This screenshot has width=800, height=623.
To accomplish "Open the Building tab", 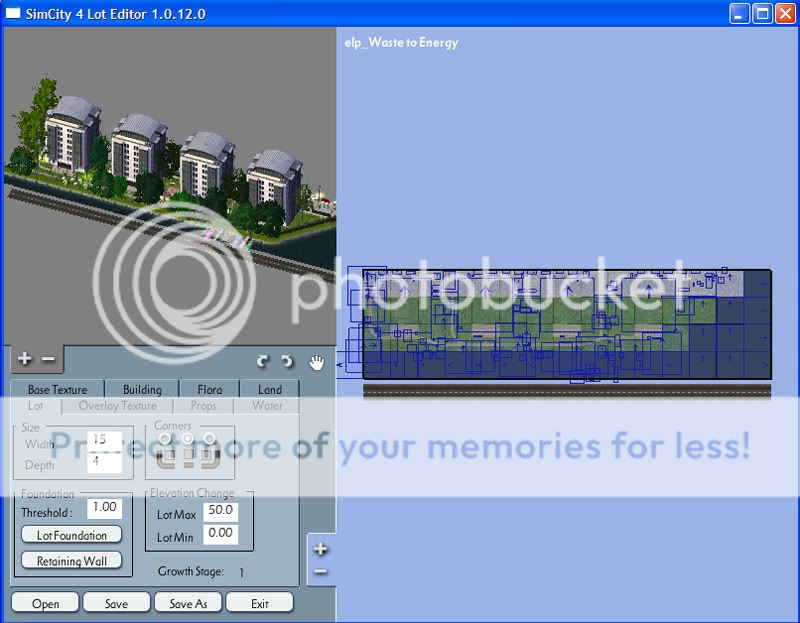I will coord(142,390).
